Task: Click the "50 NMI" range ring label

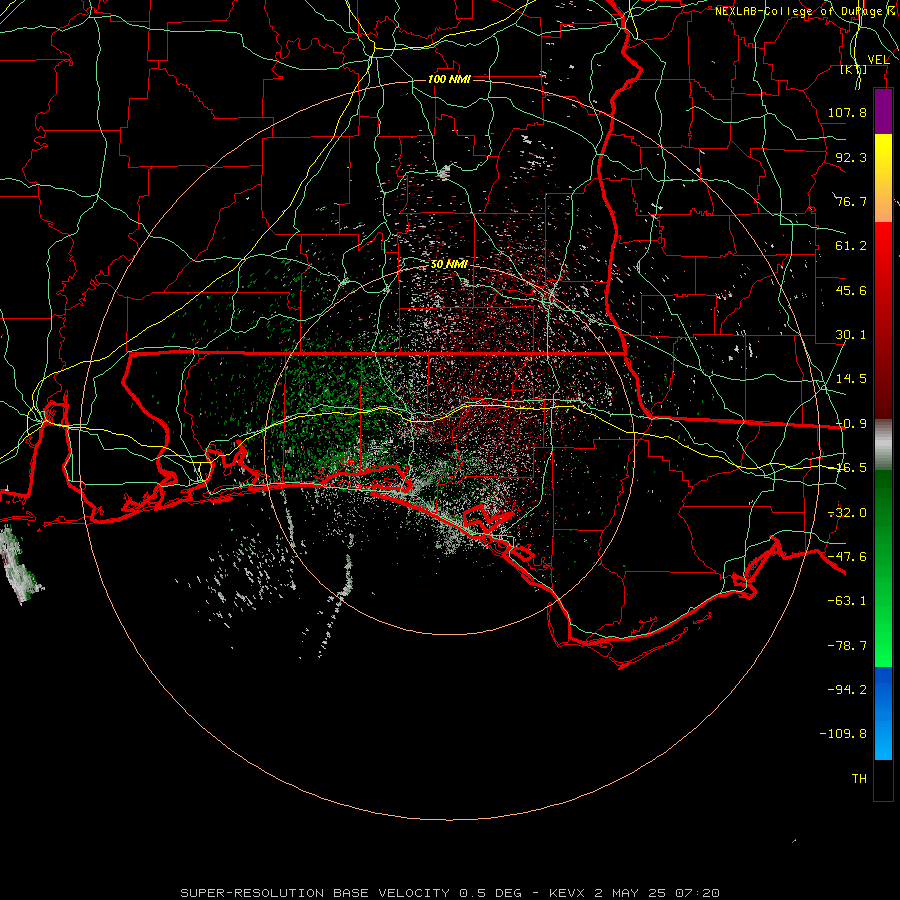Action: coord(449,264)
